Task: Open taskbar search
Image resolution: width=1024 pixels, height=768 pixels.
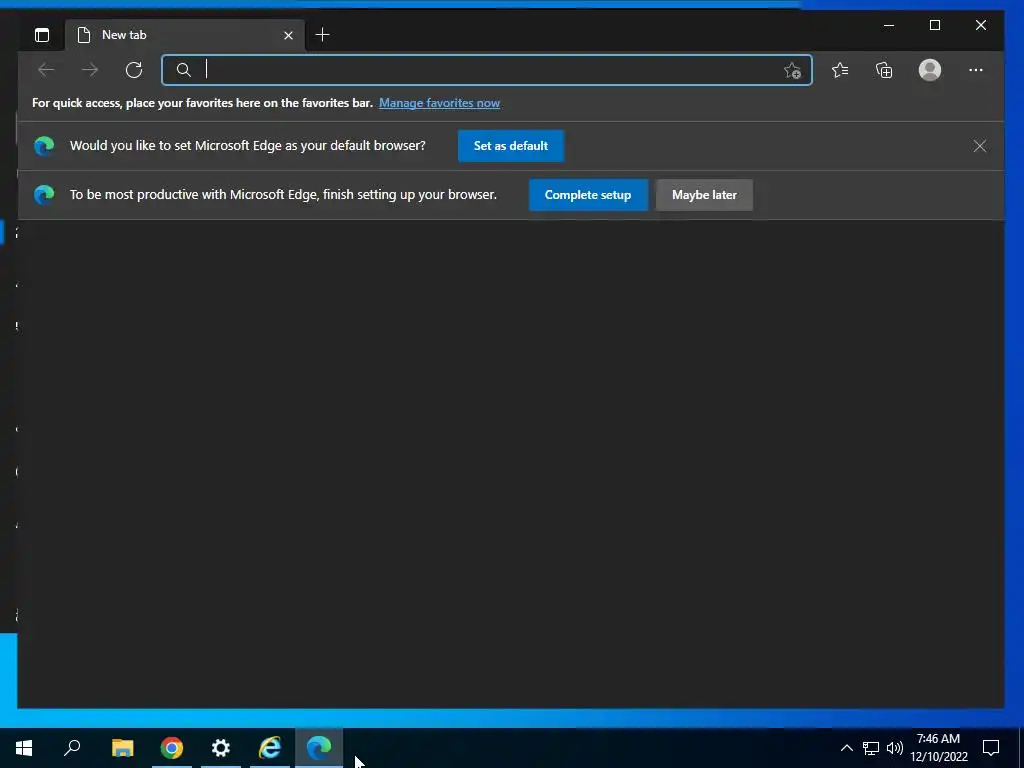Action: pos(72,748)
